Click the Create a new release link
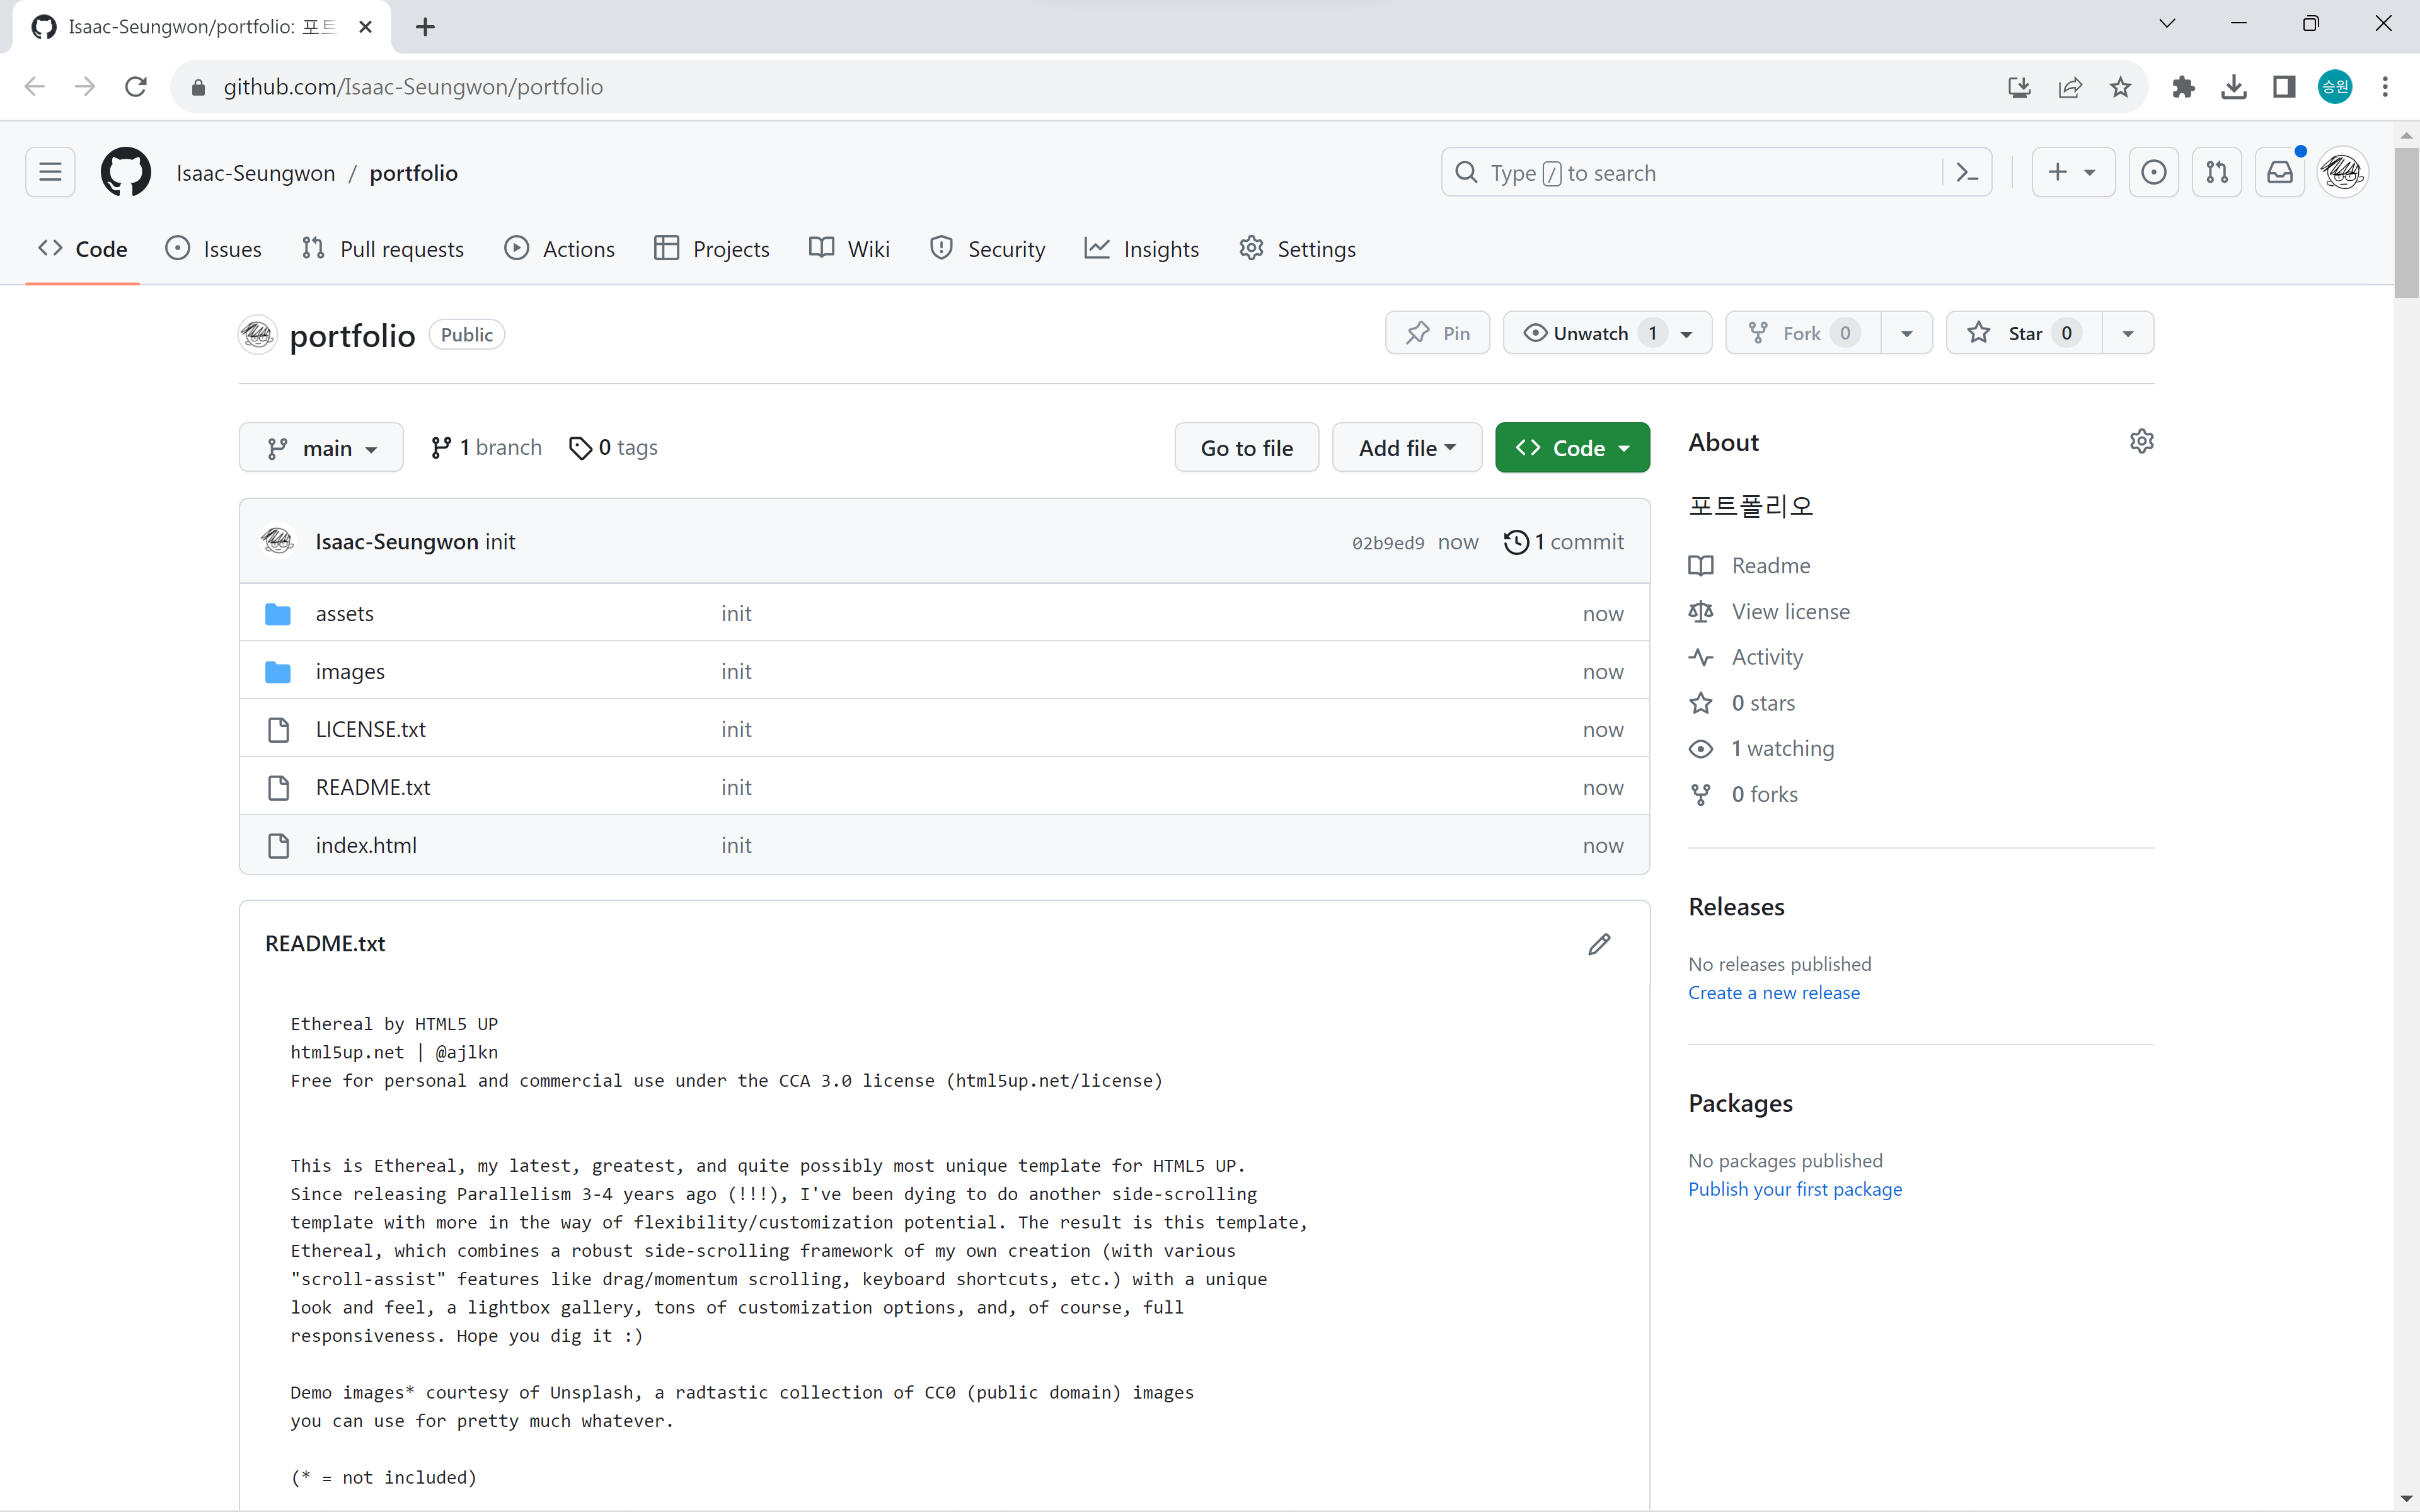Image resolution: width=2420 pixels, height=1512 pixels. click(1773, 993)
